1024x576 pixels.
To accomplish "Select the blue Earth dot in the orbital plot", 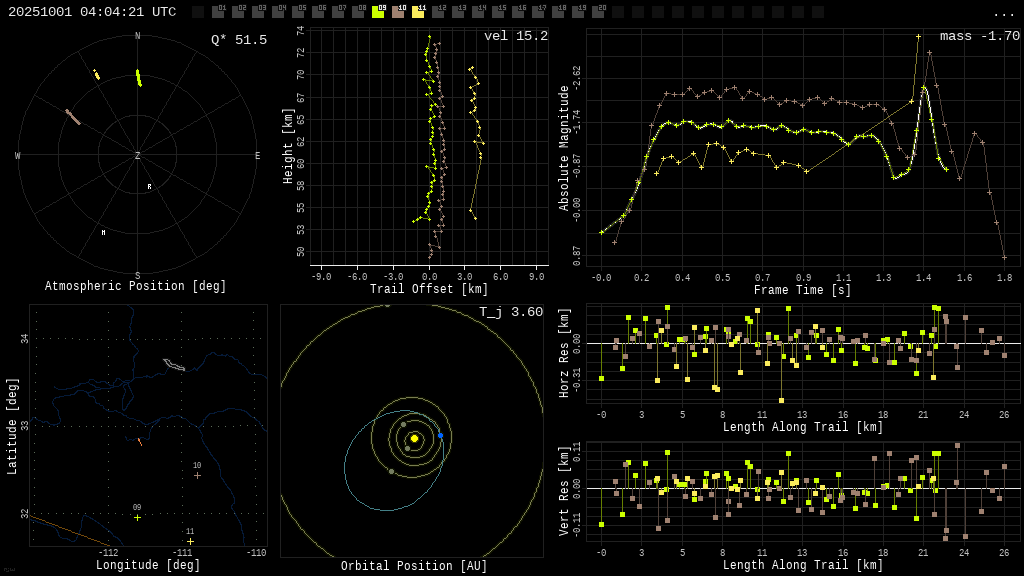I will [440, 435].
